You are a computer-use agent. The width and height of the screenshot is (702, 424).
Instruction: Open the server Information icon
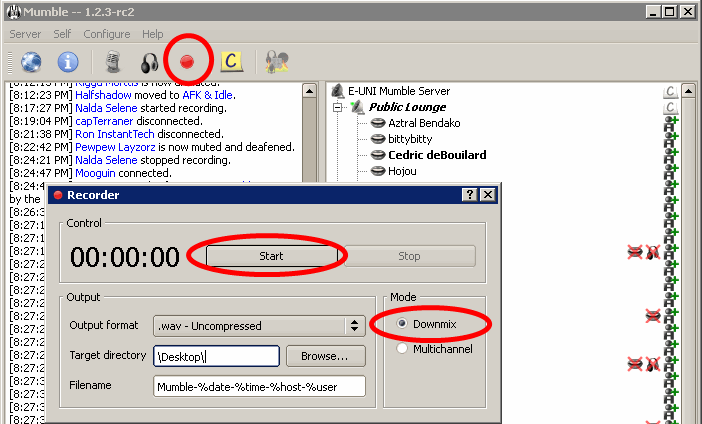(67, 62)
